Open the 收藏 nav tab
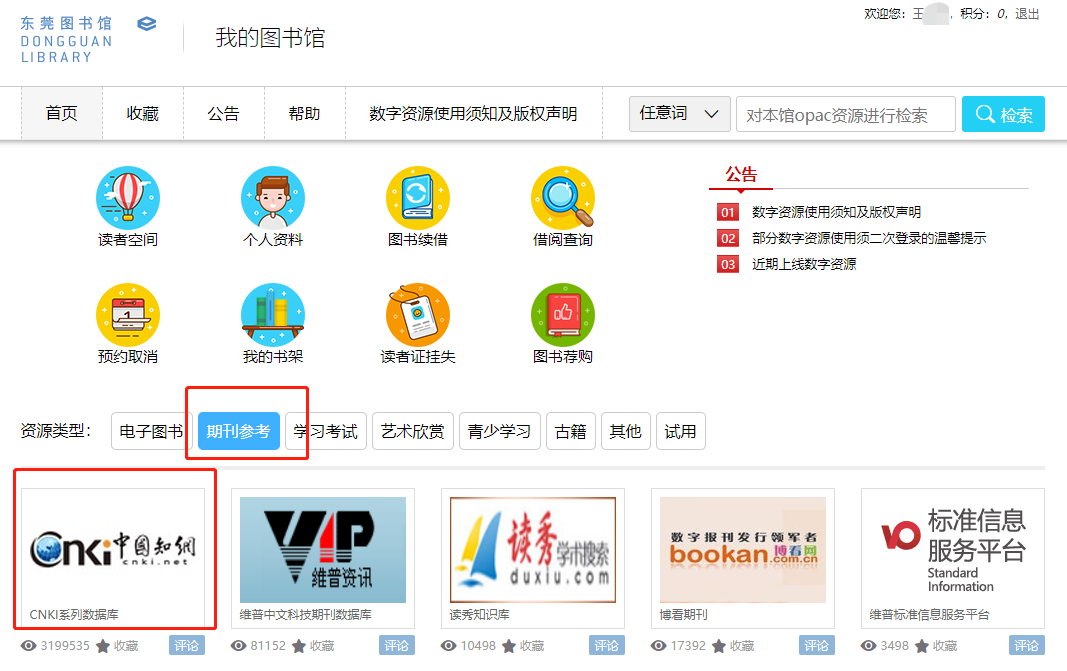The height and width of the screenshot is (671, 1067). (x=143, y=114)
